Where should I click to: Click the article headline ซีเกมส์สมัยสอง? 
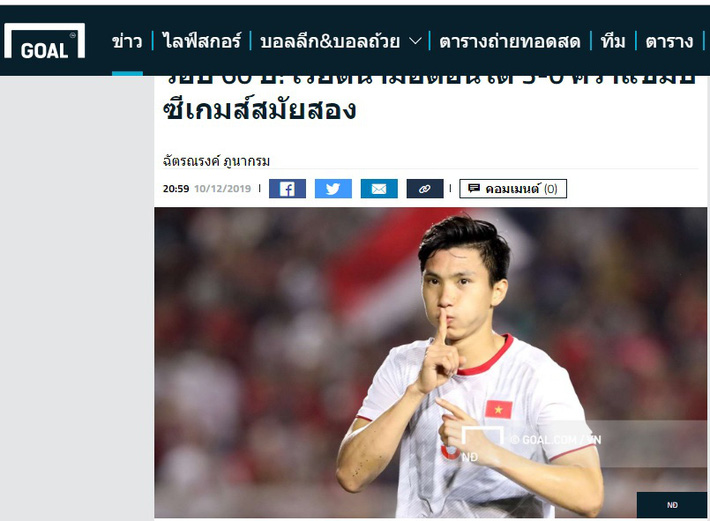pyautogui.click(x=259, y=110)
